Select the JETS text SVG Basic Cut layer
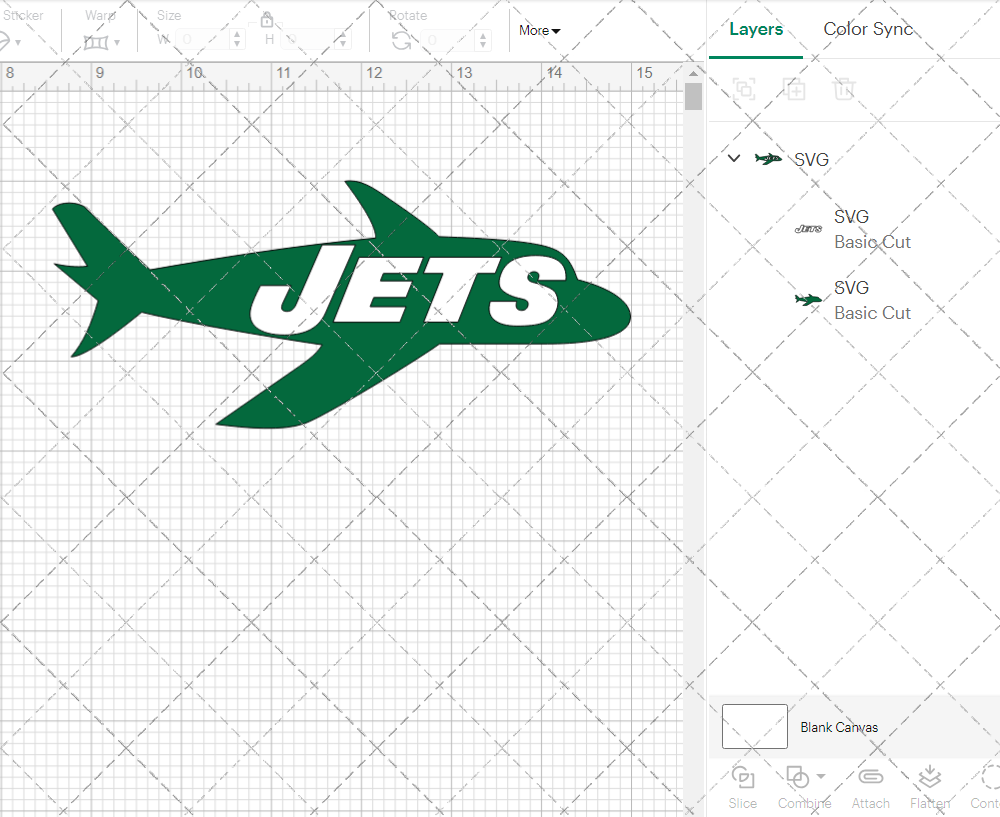The width and height of the screenshot is (1000, 817). (854, 230)
